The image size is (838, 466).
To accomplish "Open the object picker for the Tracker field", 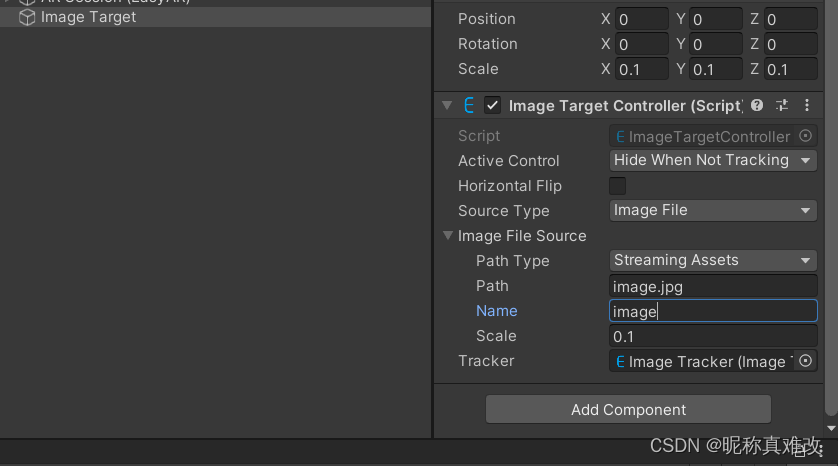I will [805, 361].
